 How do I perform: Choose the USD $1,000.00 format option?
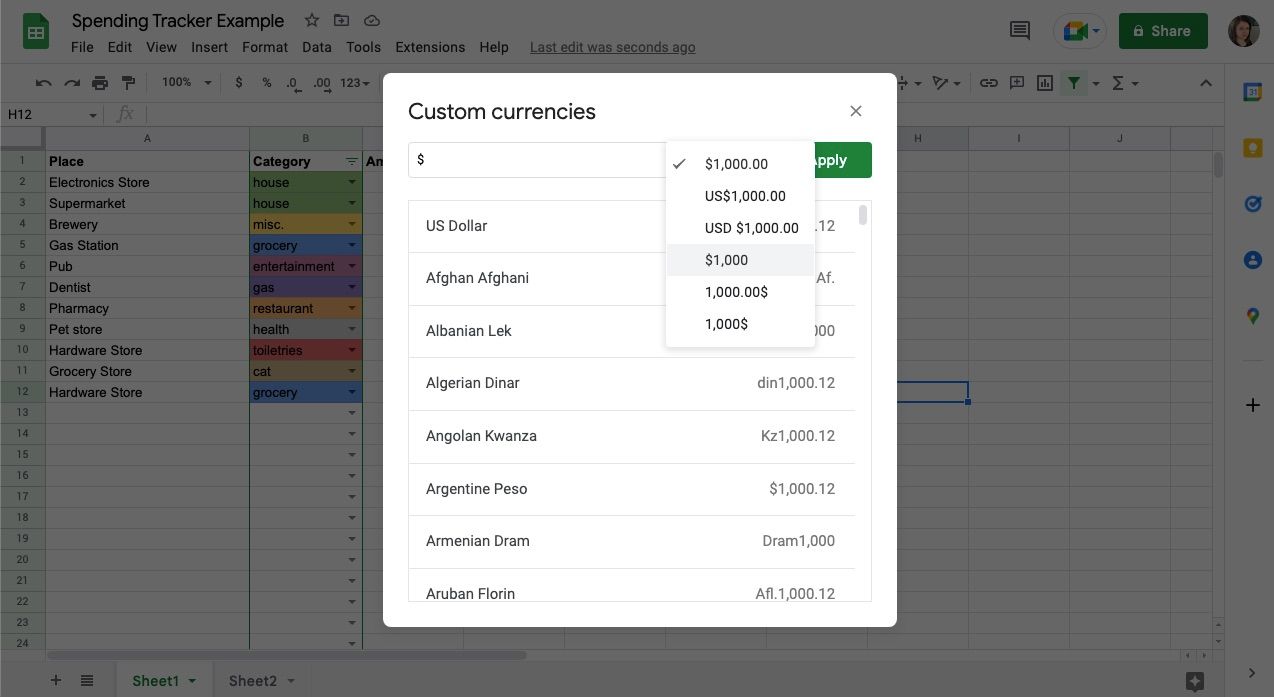(751, 228)
